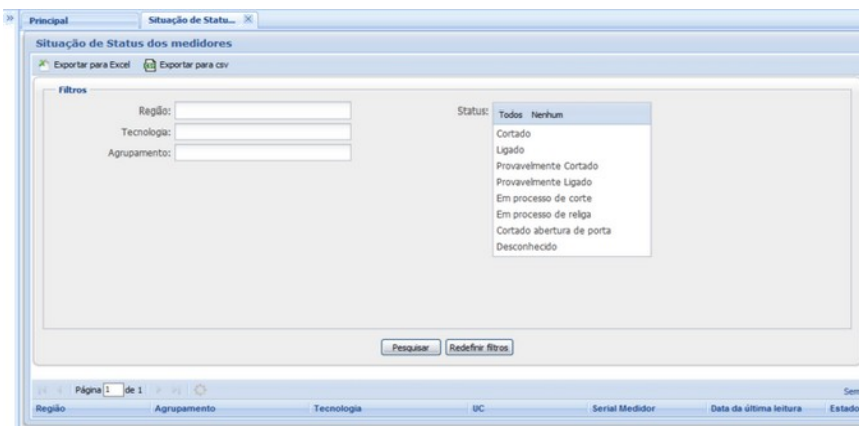The image size is (865, 431).
Task: Open the Agrupamento filter field
Action: click(x=263, y=153)
